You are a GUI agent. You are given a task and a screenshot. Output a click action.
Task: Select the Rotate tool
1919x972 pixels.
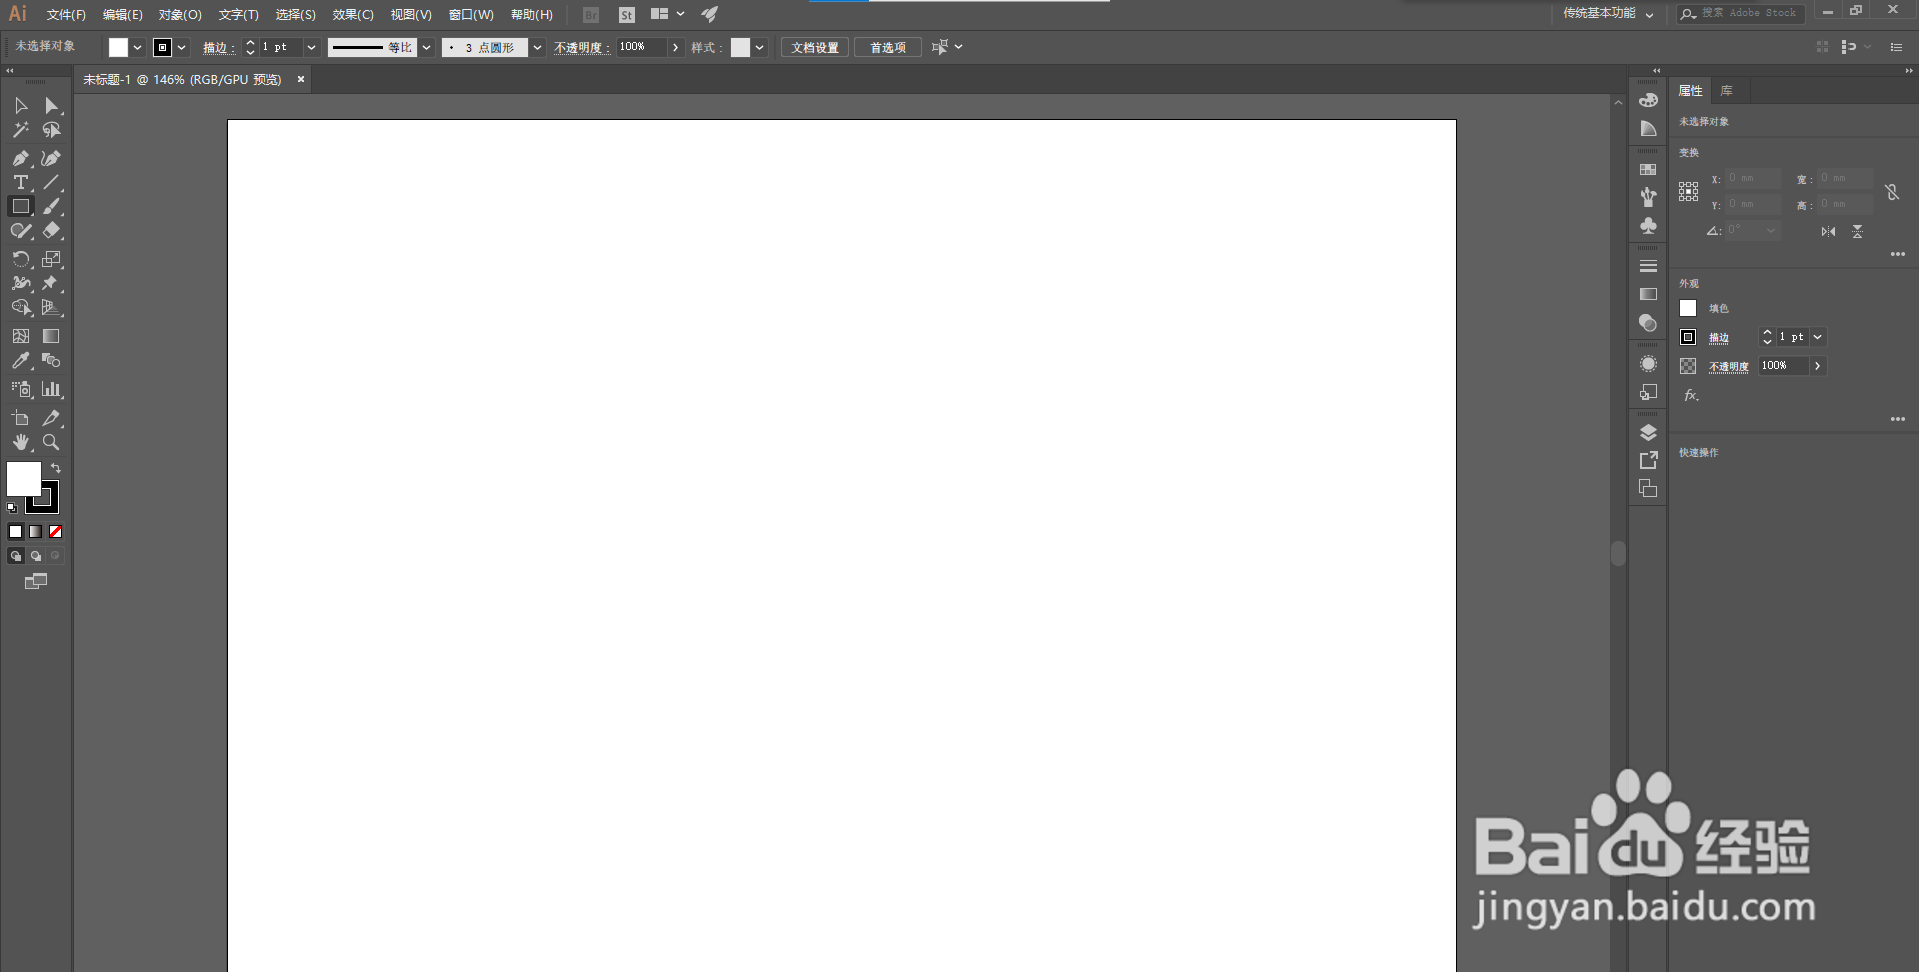click(x=21, y=259)
